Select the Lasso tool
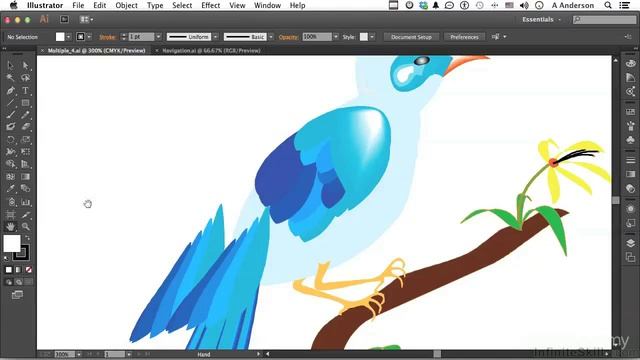Image resolution: width=640 pixels, height=360 pixels. coord(25,78)
